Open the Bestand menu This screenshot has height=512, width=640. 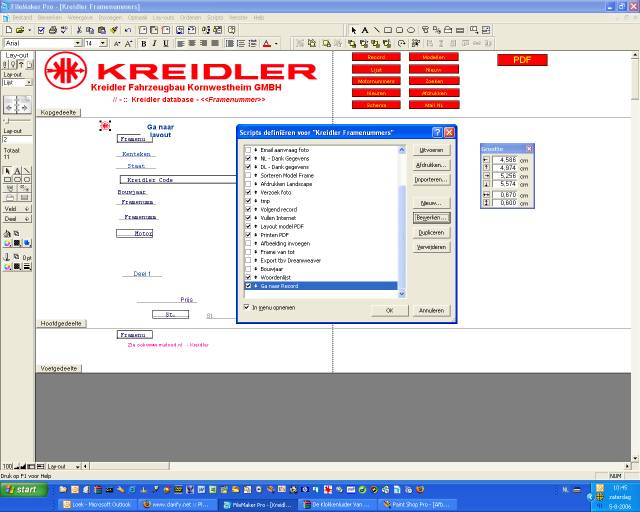pos(22,18)
